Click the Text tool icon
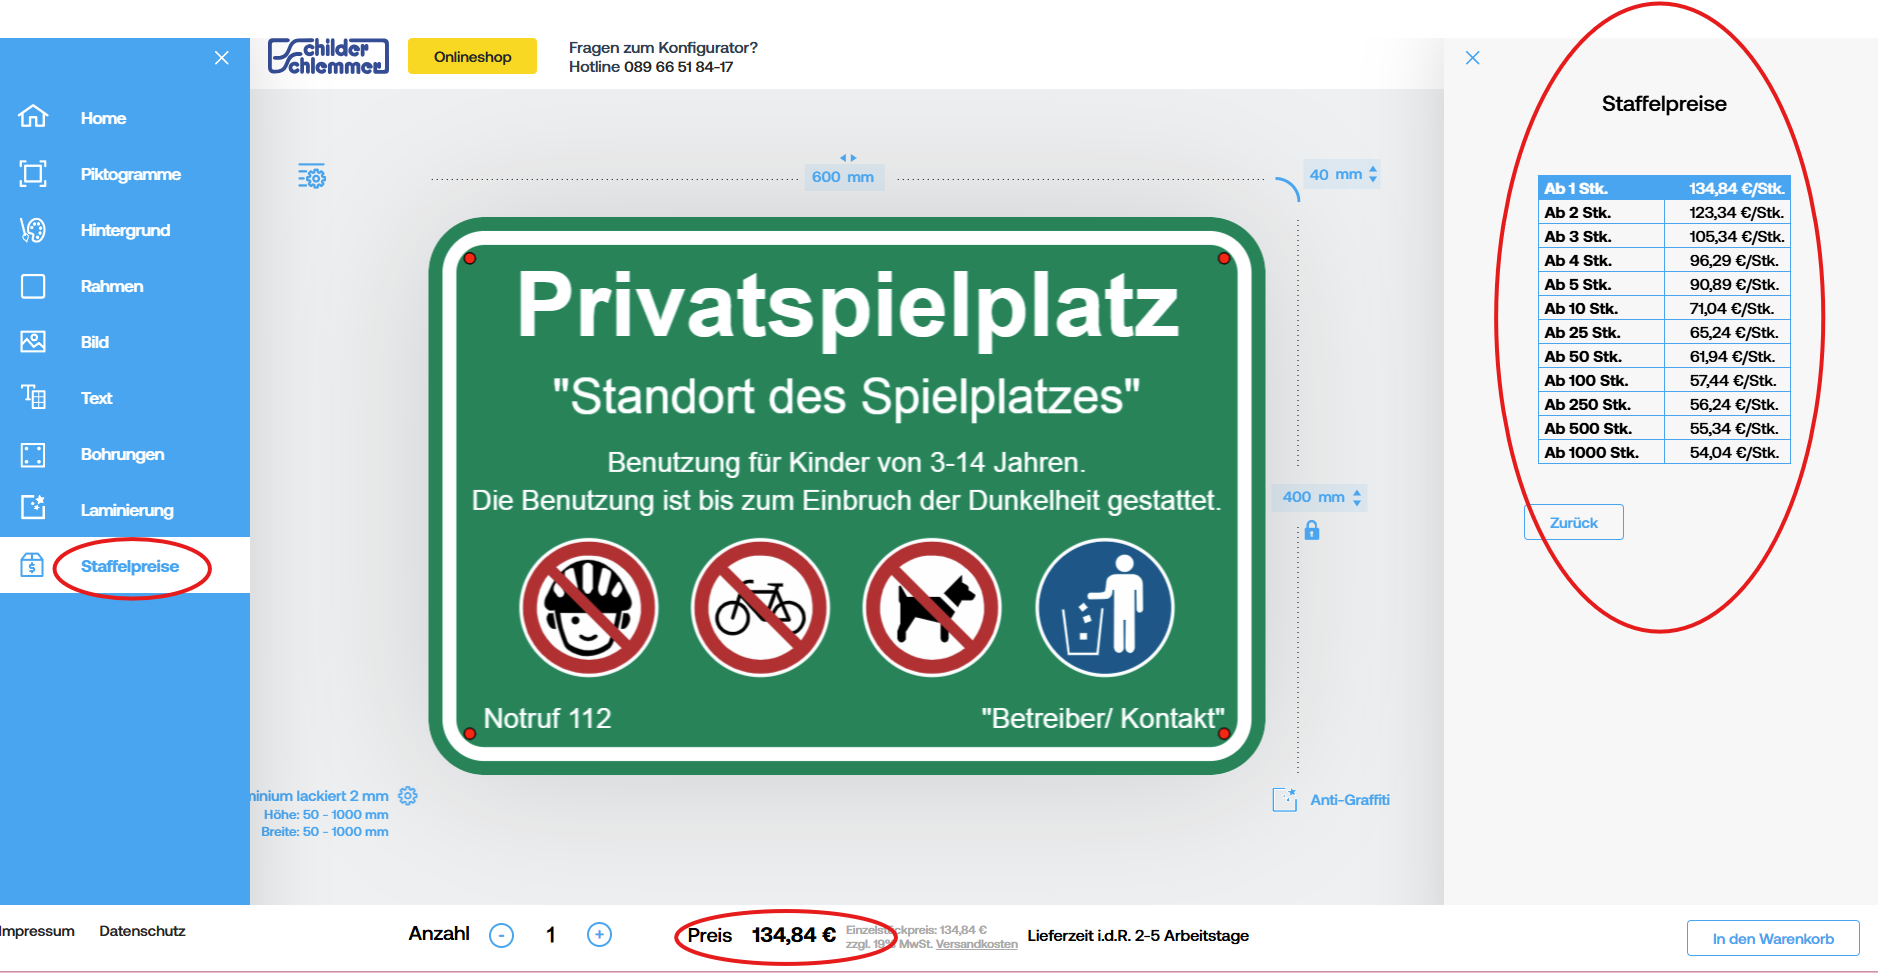Viewport: 1878px width, 973px height. (33, 397)
